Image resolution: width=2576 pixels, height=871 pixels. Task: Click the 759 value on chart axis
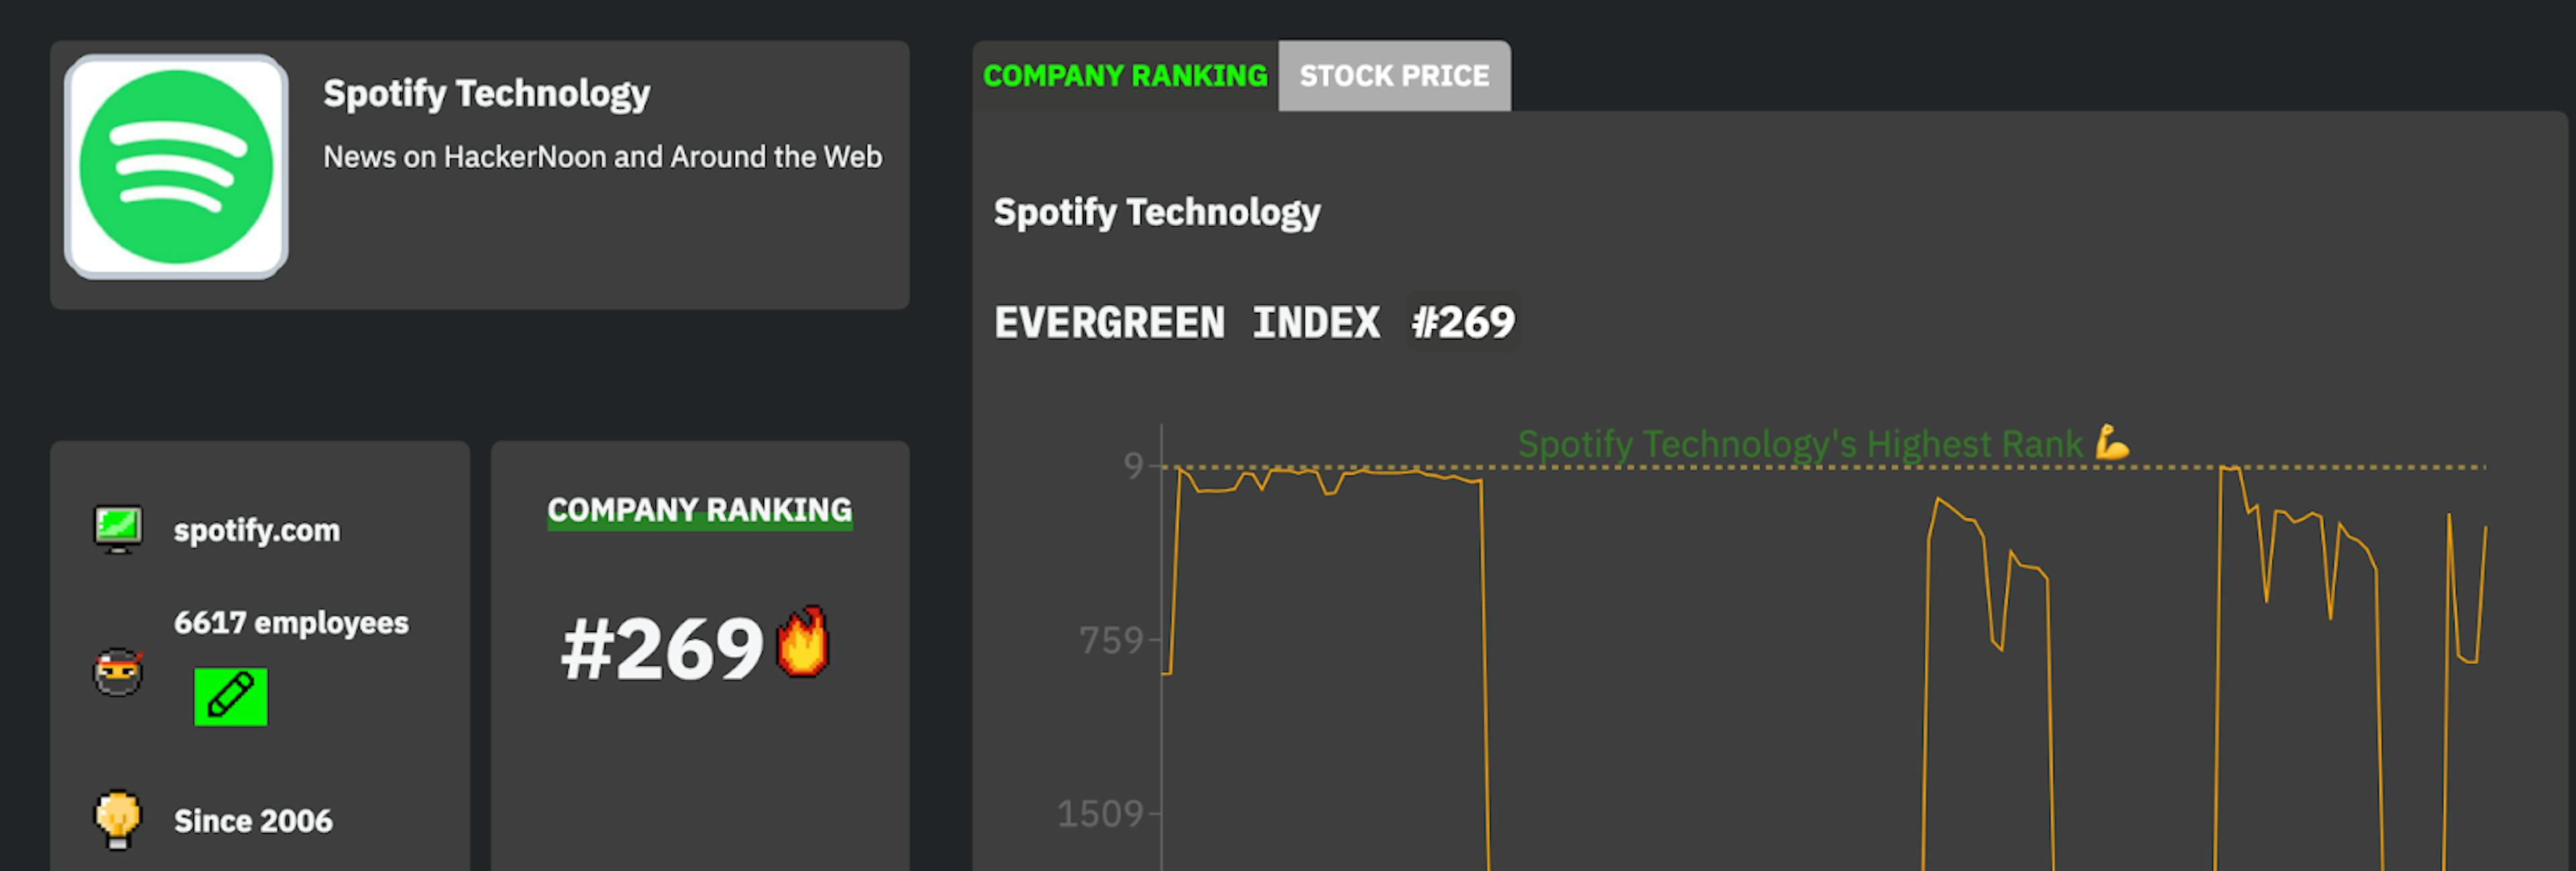click(1110, 640)
